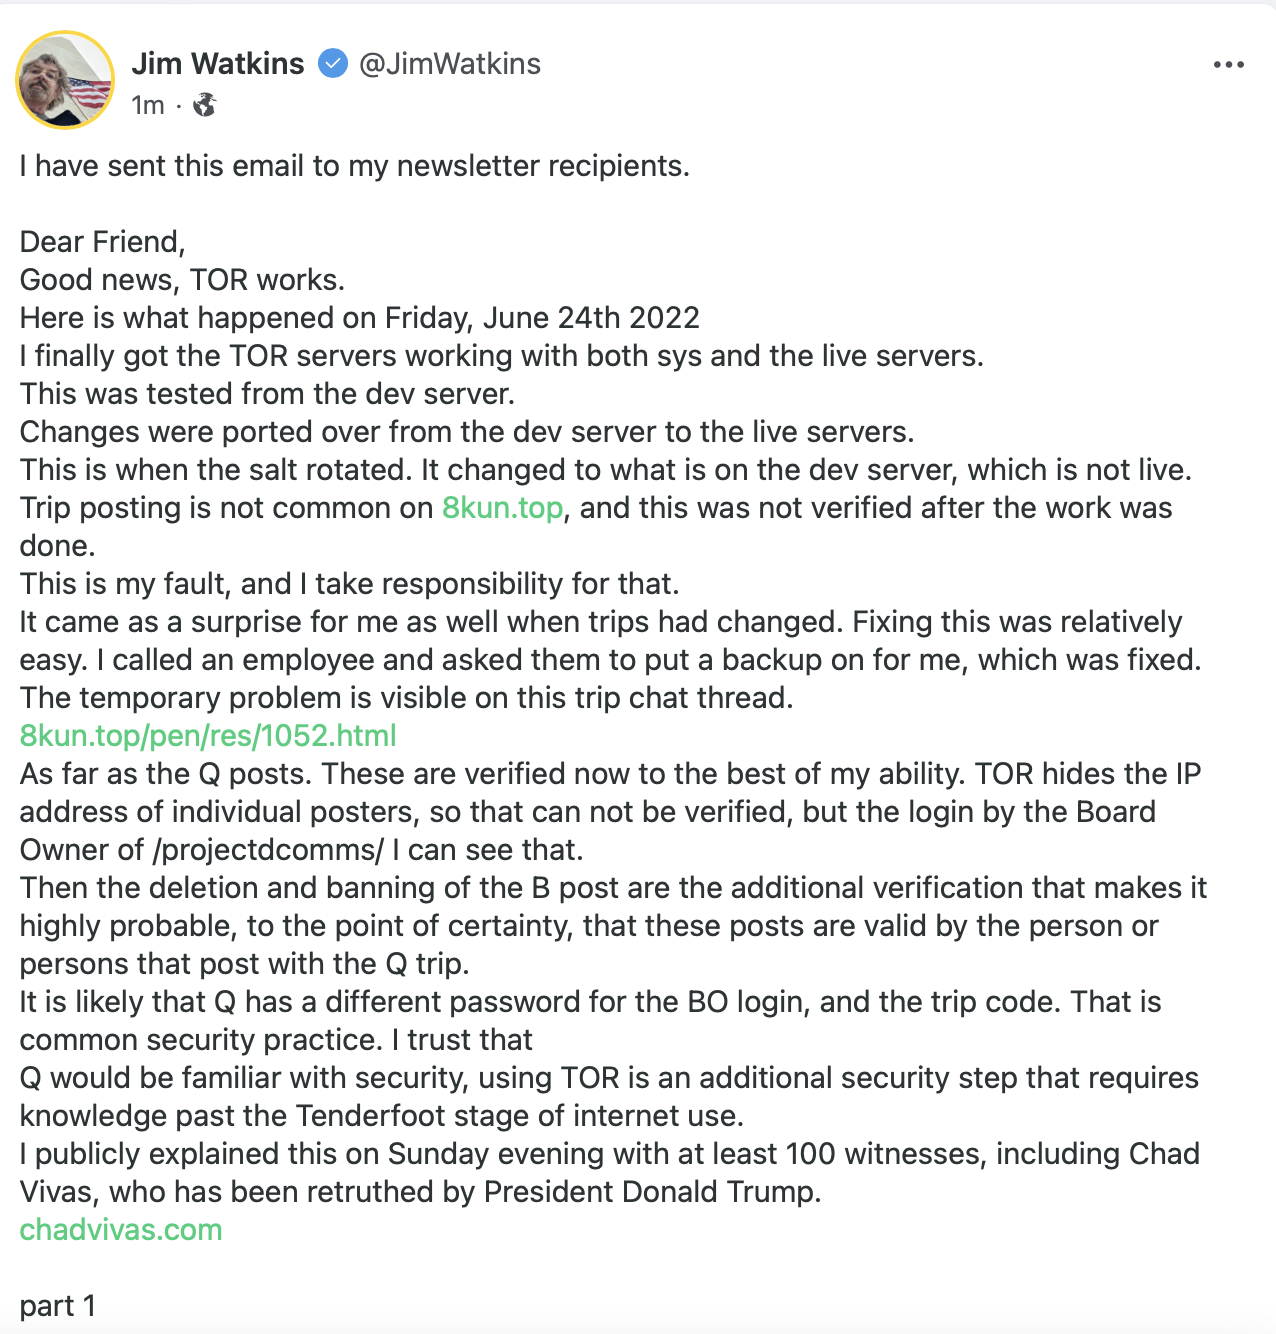Open the @JimWatkins handle link
Viewport: 1276px width, 1334px height.
click(450, 64)
